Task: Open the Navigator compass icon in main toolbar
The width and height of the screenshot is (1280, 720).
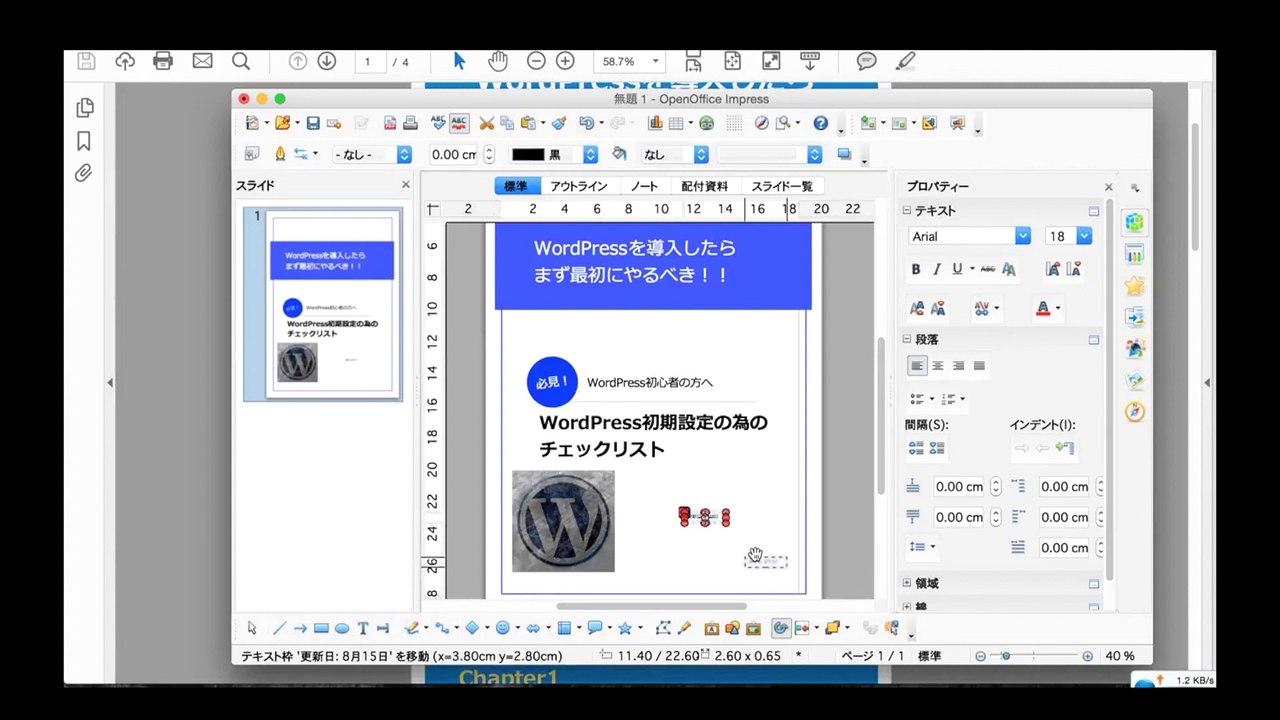Action: pyautogui.click(x=762, y=123)
